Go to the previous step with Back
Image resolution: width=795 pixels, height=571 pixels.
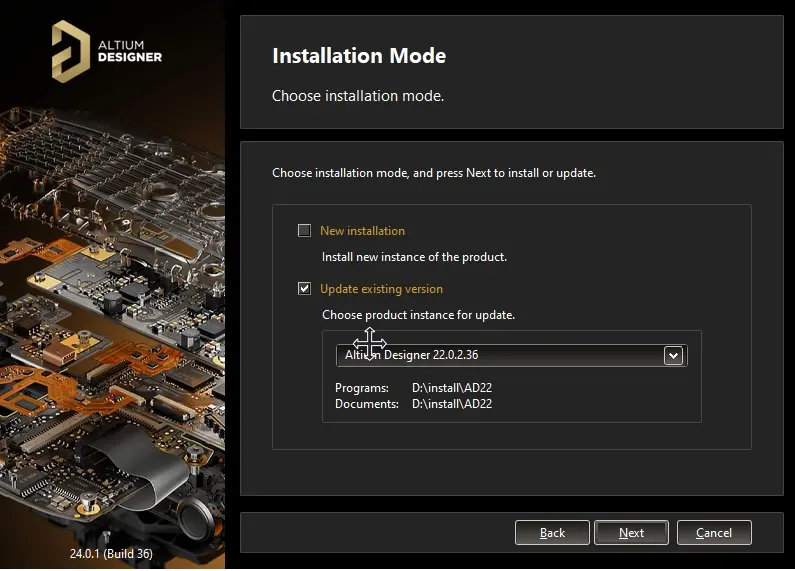552,532
